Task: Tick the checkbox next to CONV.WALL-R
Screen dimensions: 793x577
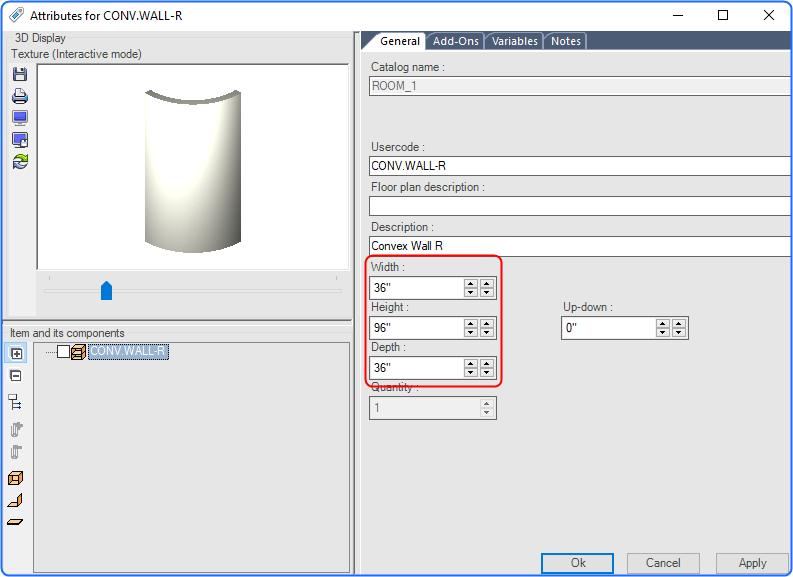Action: 64,352
